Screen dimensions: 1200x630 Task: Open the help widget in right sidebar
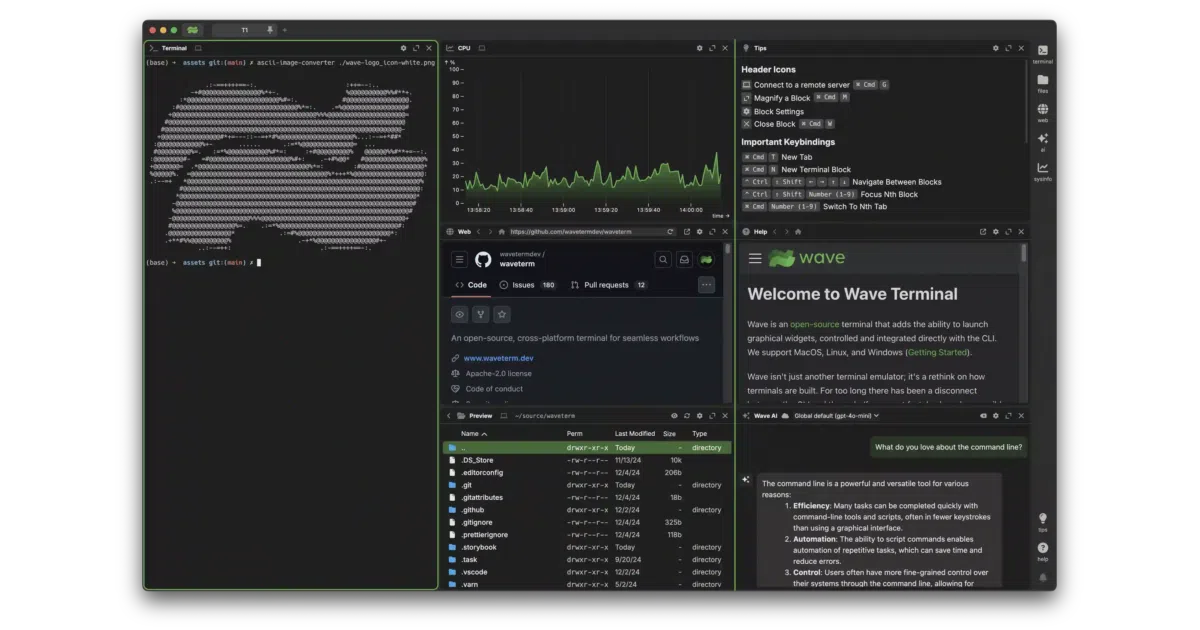point(1042,550)
